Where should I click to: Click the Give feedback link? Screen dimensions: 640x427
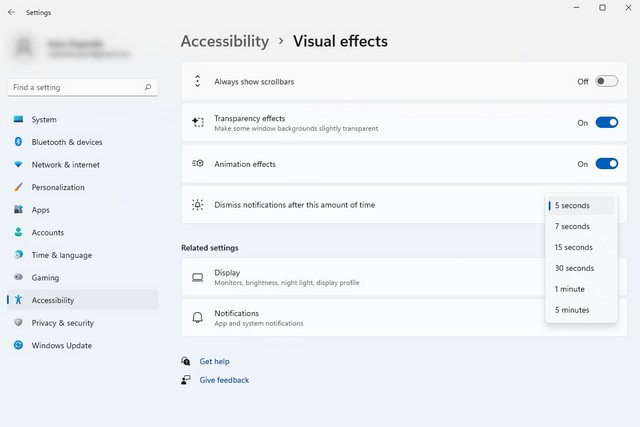[x=224, y=380]
